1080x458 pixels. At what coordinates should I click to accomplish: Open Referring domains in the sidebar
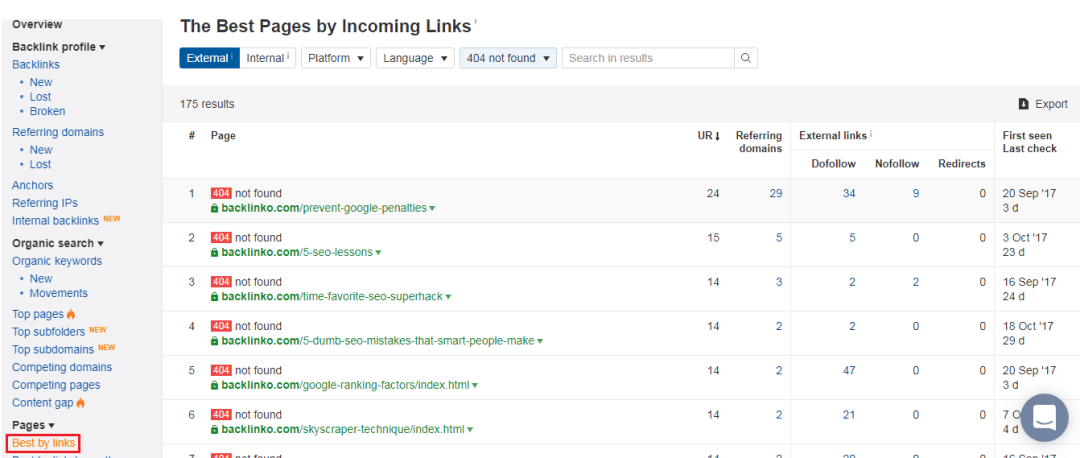pos(59,132)
